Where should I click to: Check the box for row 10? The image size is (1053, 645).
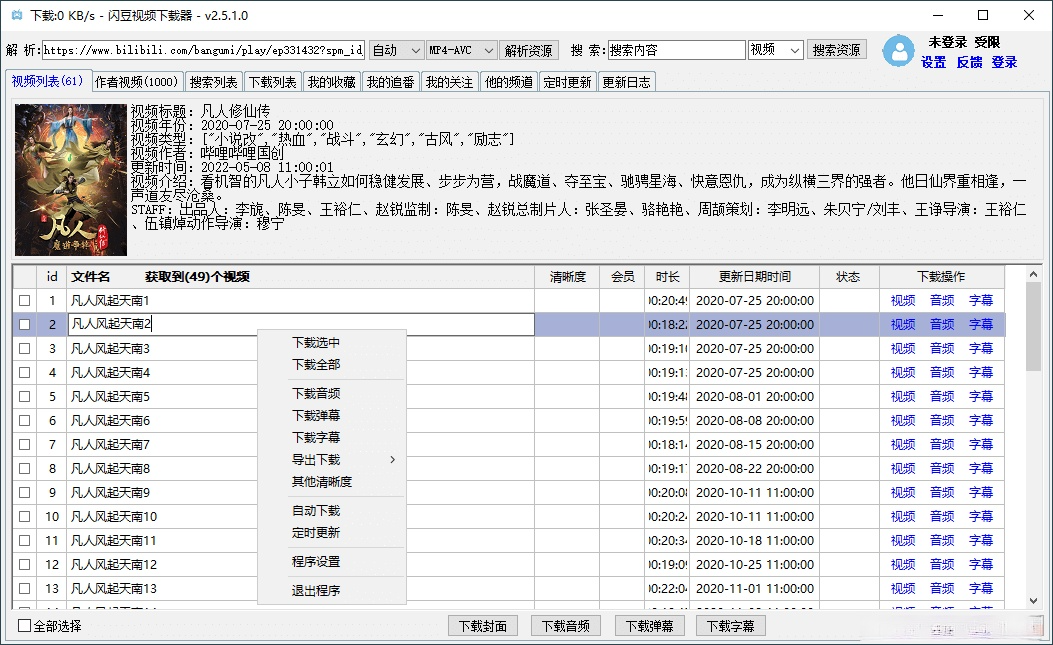pyautogui.click(x=24, y=517)
